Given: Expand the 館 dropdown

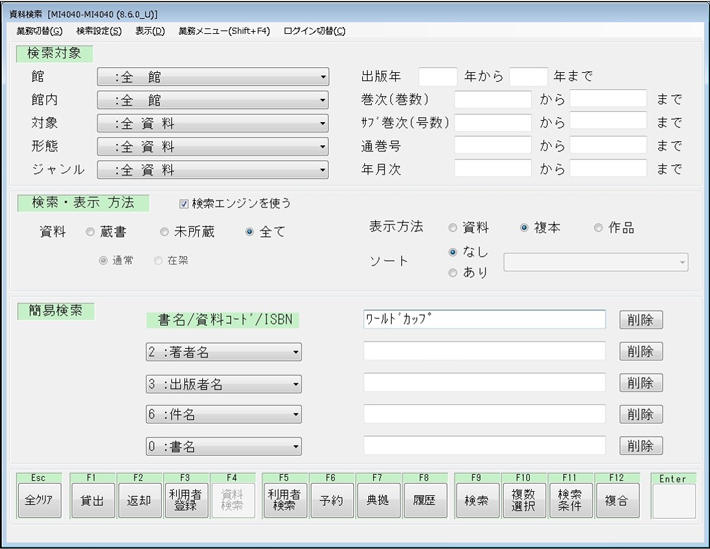Looking at the screenshot, I should pyautogui.click(x=213, y=77).
